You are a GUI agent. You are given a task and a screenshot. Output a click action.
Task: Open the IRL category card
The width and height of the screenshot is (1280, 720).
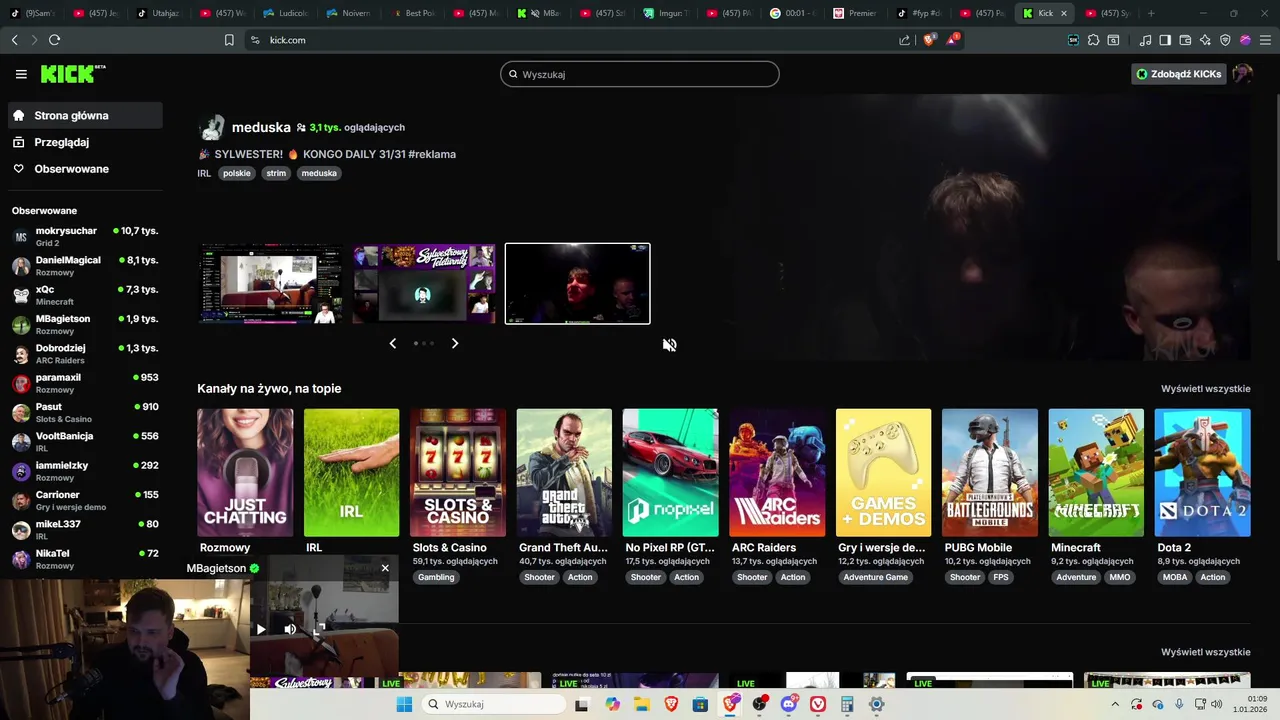(x=351, y=473)
